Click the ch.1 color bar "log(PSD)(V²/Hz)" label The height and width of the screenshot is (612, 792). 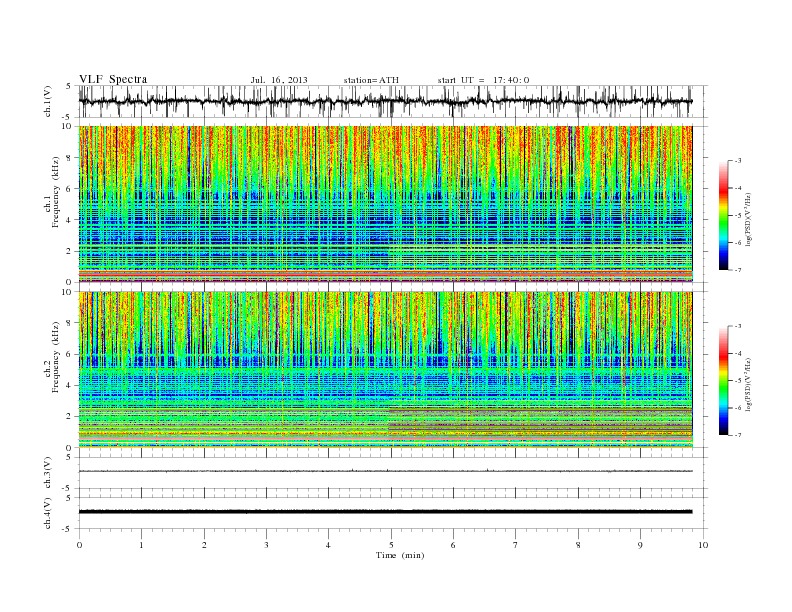tap(749, 219)
